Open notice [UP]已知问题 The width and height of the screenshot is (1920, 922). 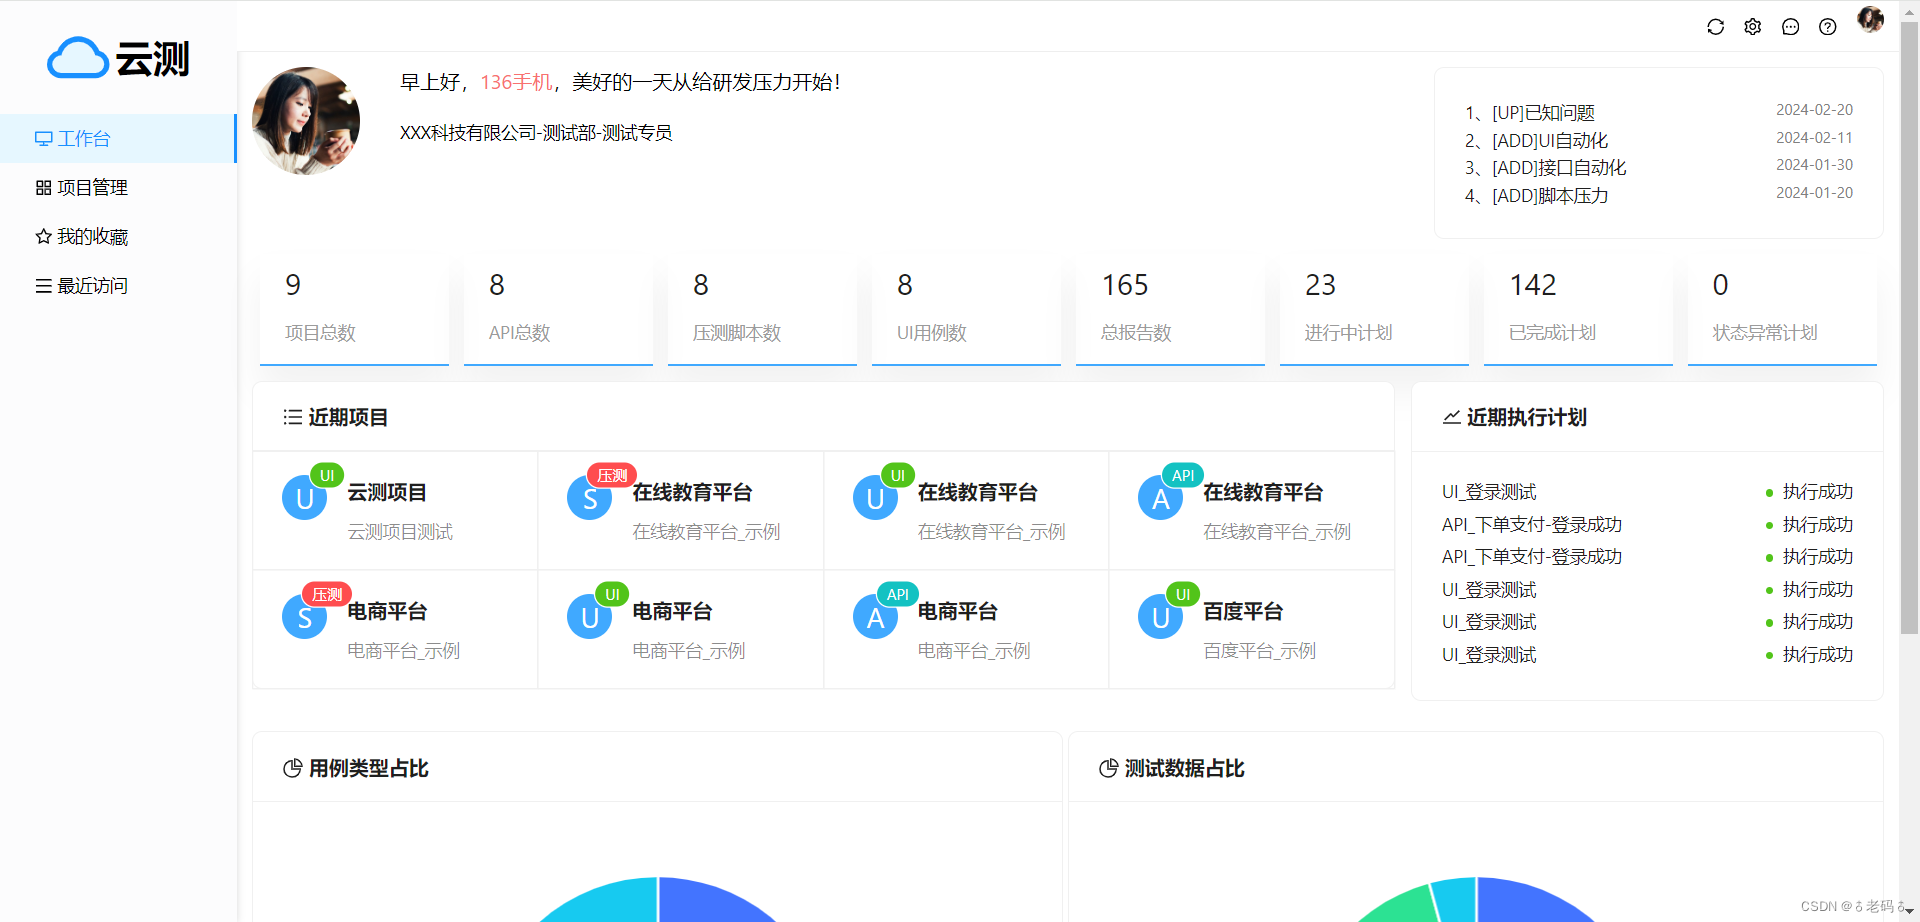(1543, 113)
